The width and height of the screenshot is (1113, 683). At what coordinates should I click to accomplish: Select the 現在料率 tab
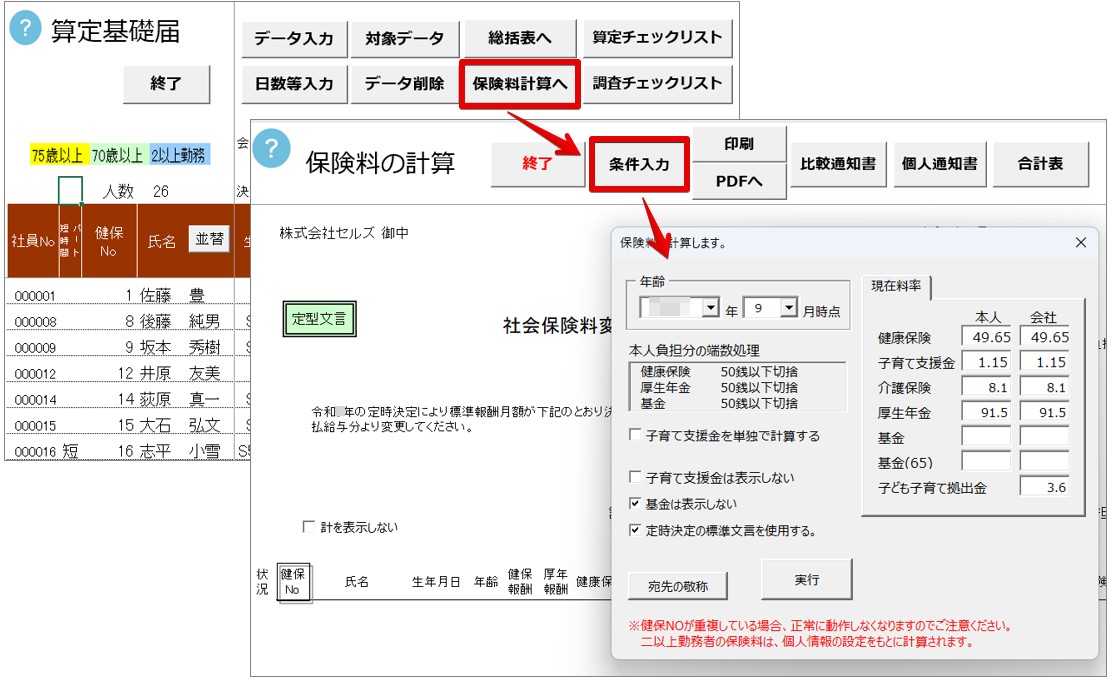(896, 286)
